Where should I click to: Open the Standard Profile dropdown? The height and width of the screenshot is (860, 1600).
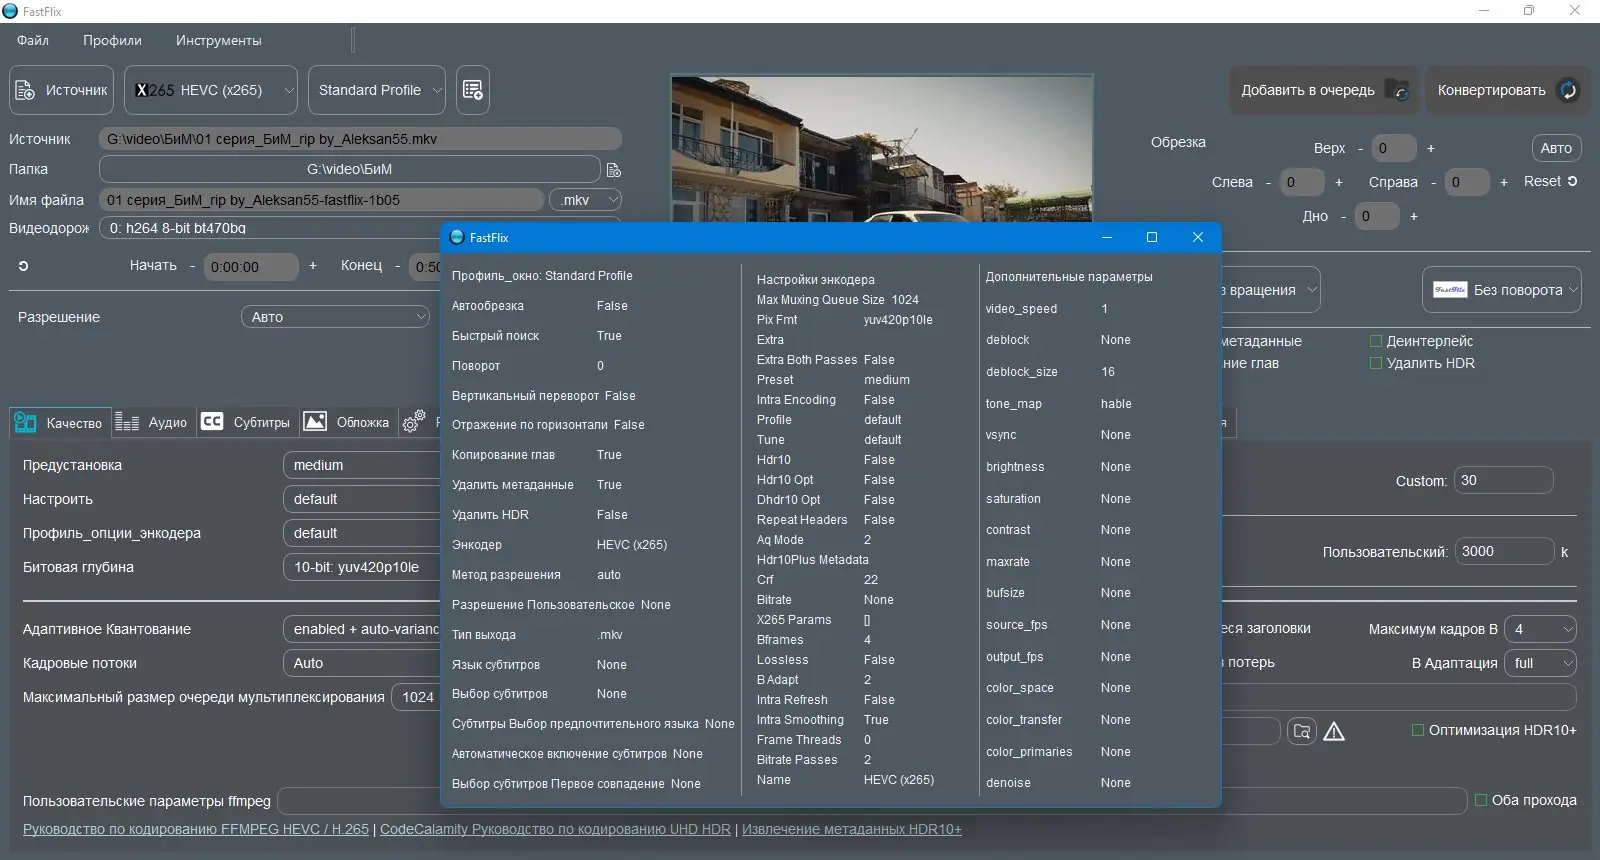(x=377, y=90)
